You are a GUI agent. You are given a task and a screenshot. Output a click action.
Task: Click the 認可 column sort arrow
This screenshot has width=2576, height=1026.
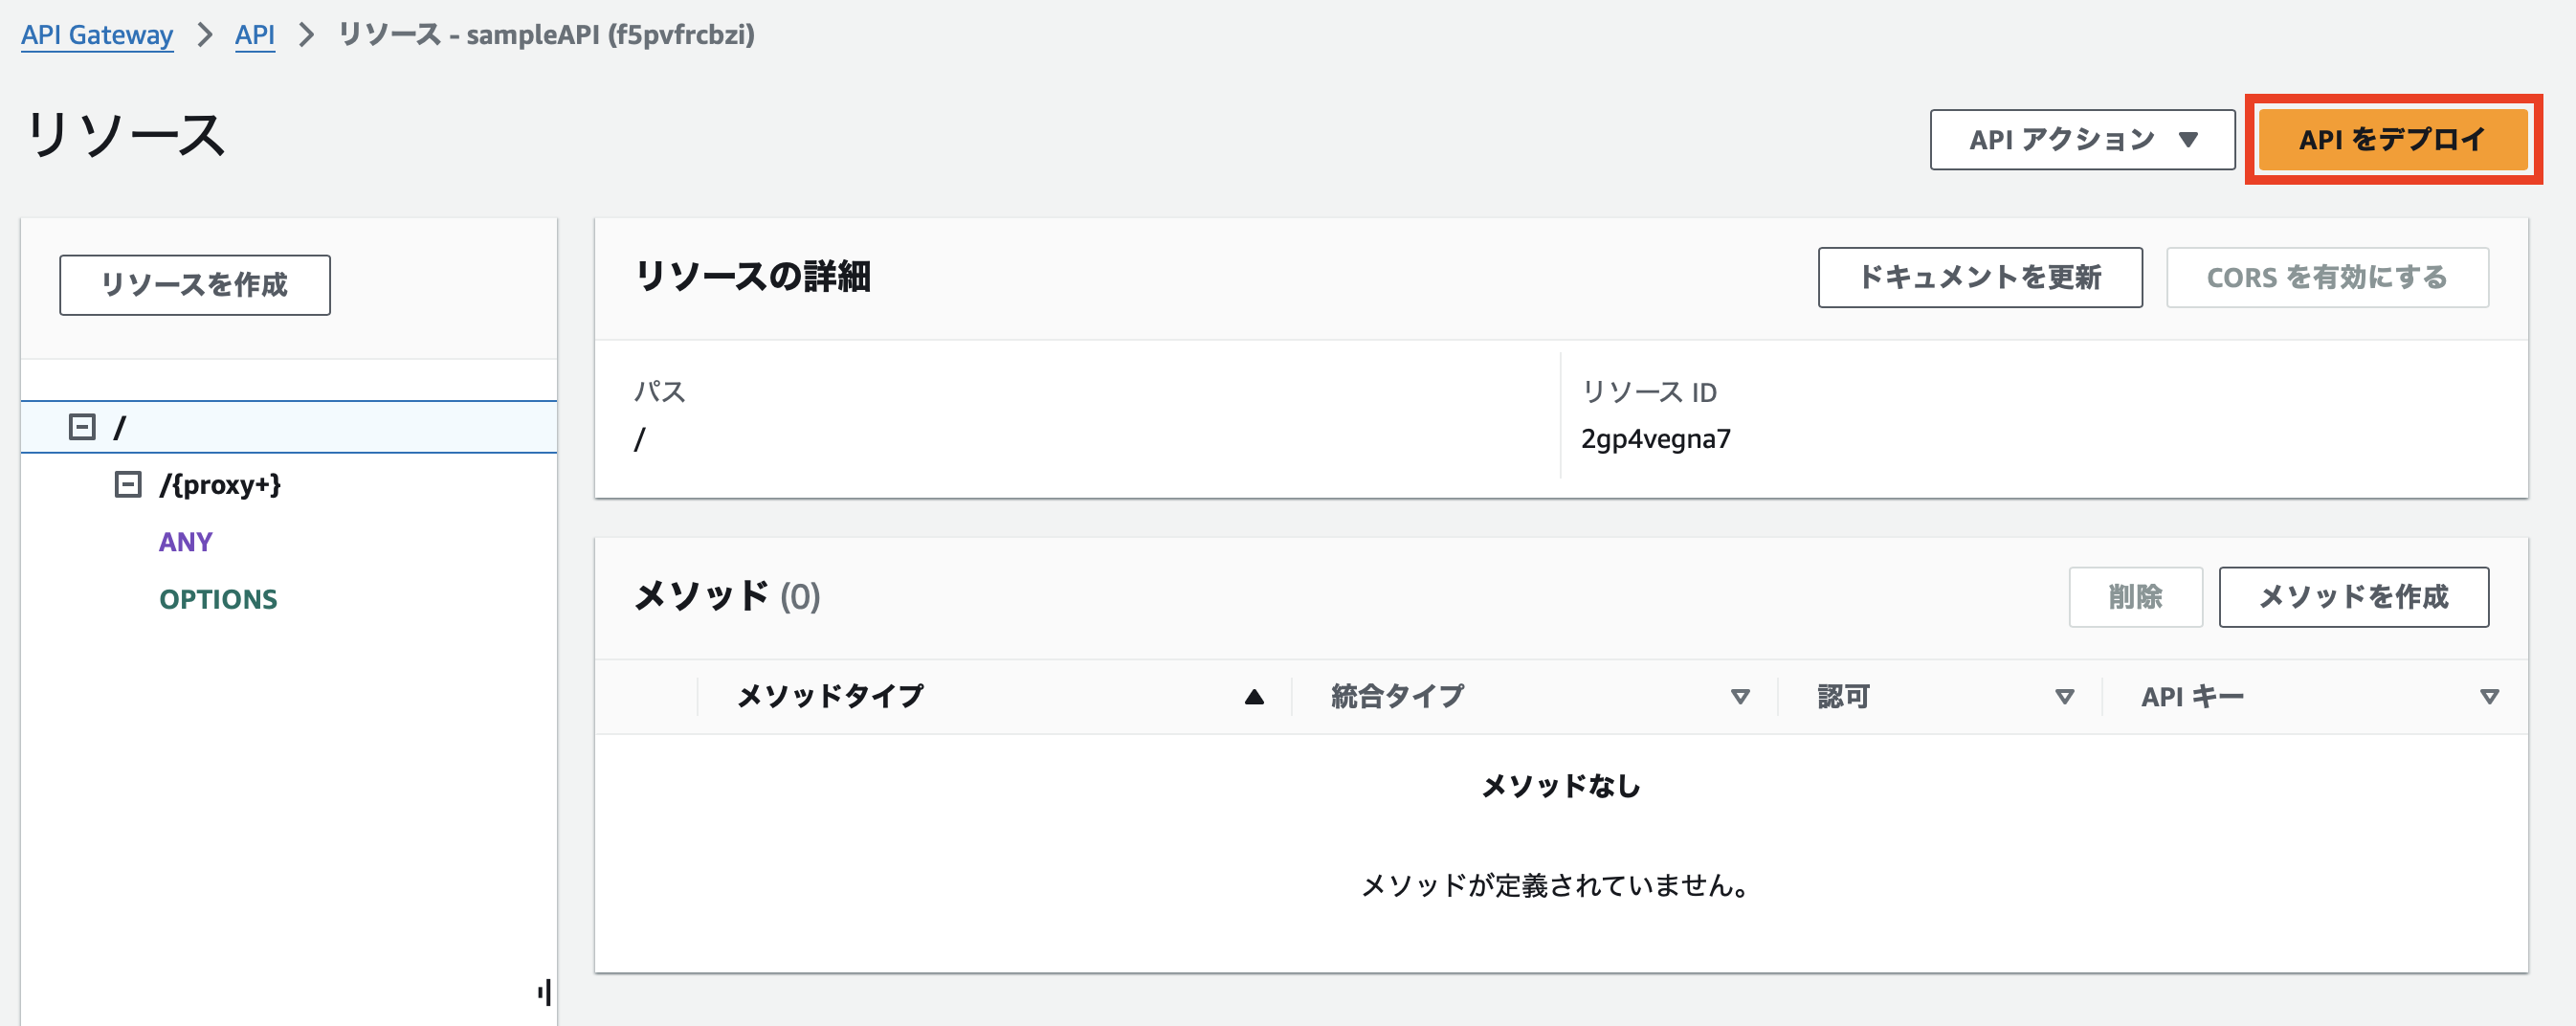pyautogui.click(x=2063, y=696)
